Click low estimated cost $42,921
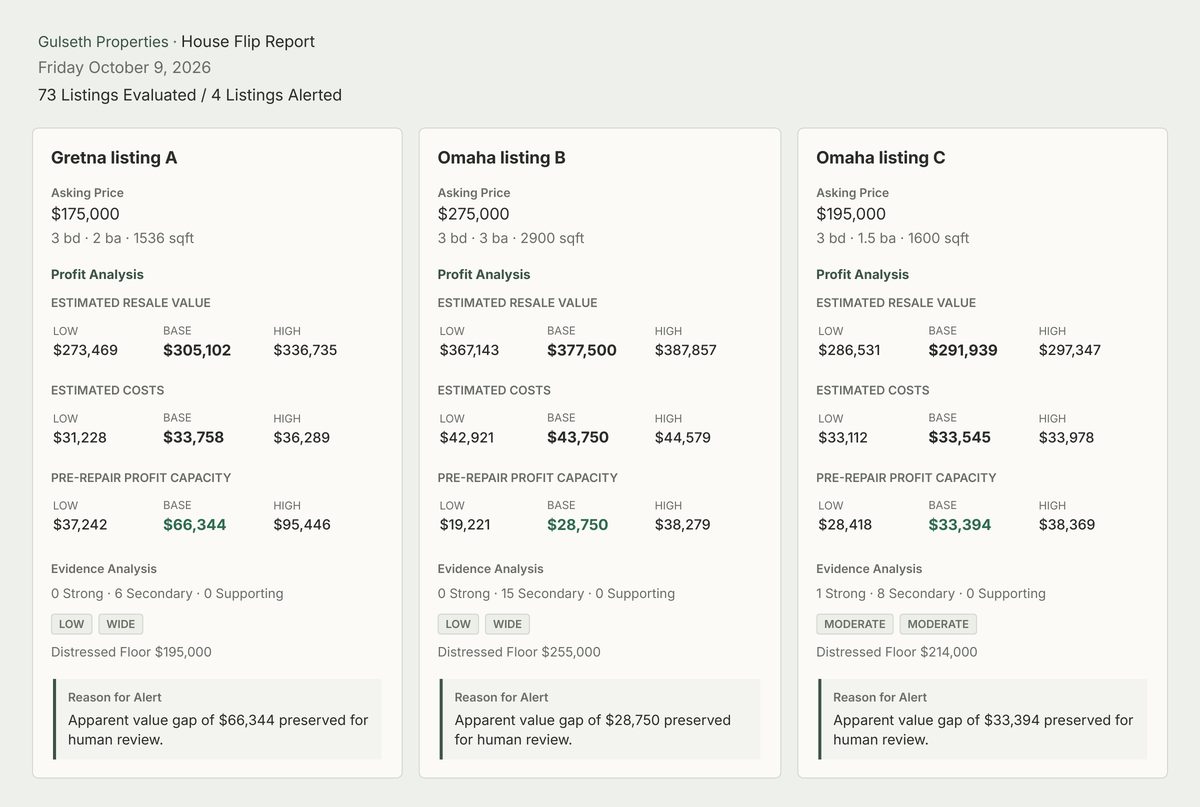Image resolution: width=1200 pixels, height=807 pixels. point(467,437)
